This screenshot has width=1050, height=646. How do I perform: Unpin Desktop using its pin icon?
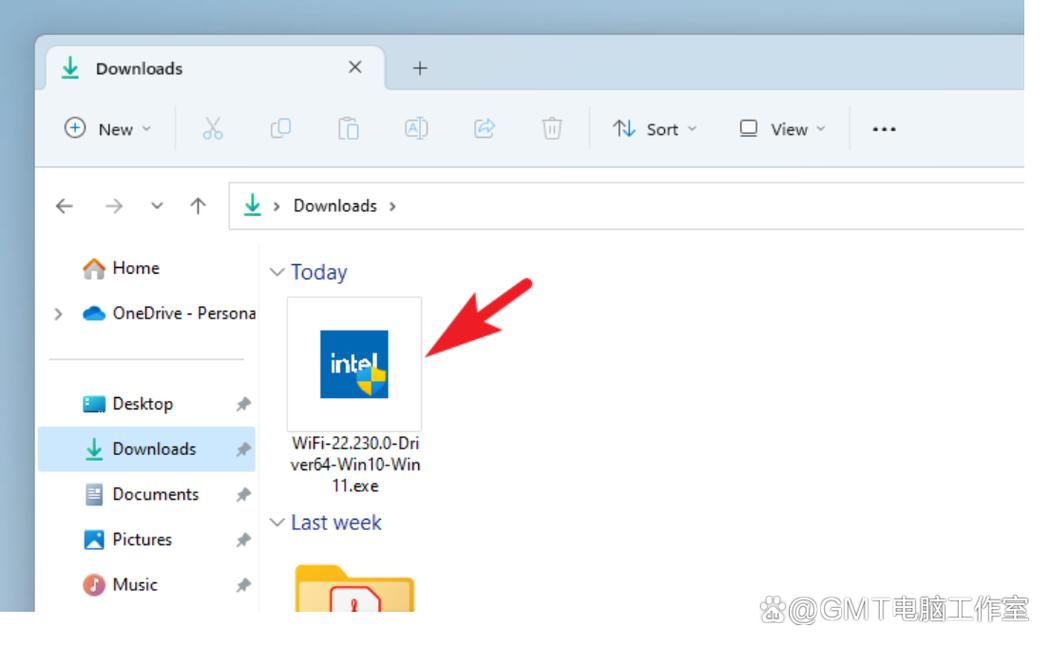[243, 404]
